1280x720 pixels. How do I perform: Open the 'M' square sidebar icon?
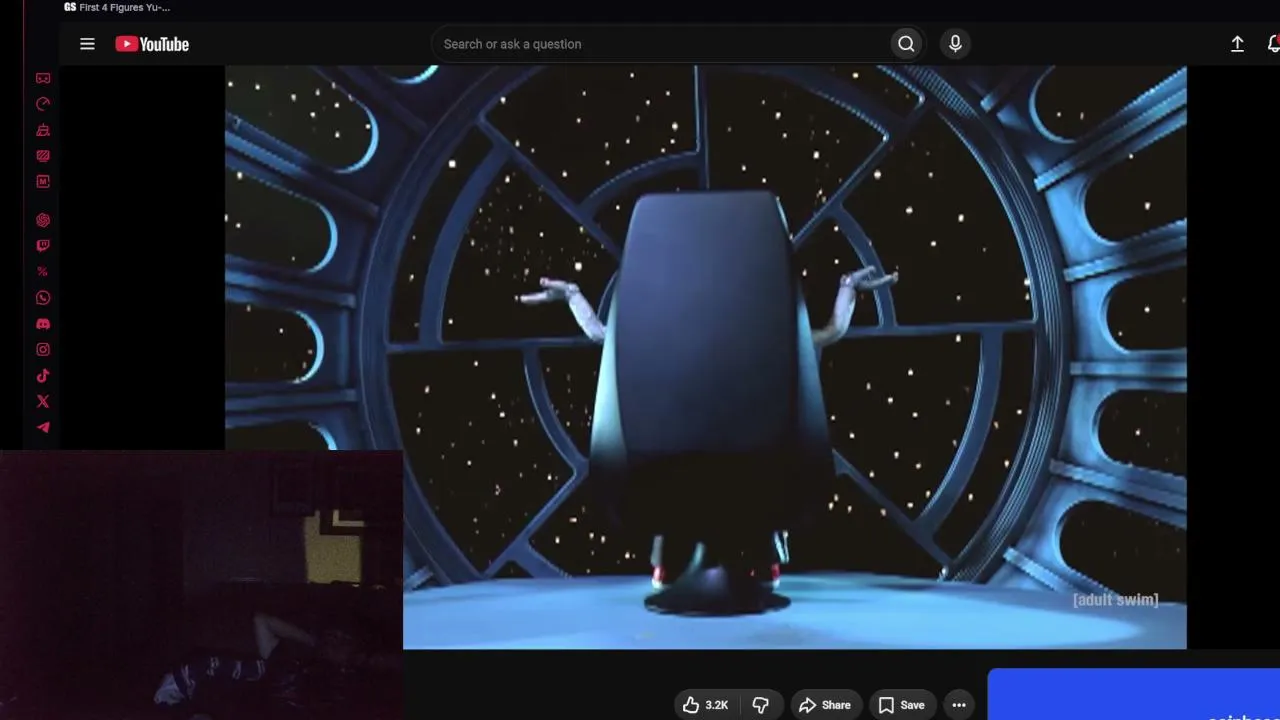click(x=43, y=182)
